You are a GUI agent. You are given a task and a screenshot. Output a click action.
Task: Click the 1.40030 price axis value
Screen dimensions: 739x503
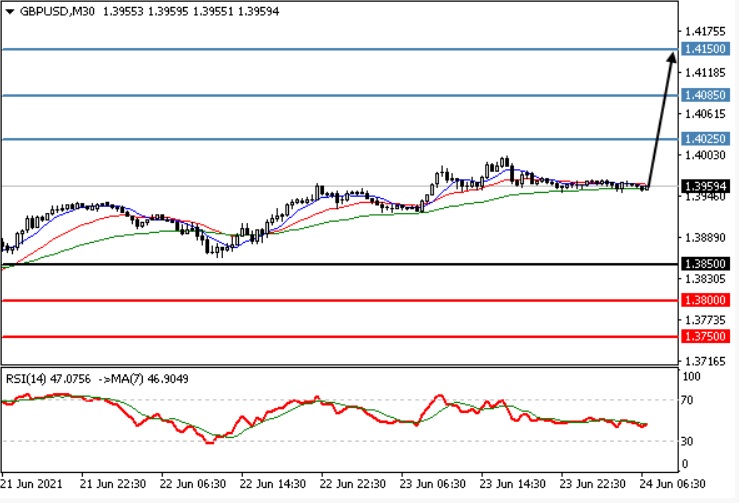click(705, 155)
